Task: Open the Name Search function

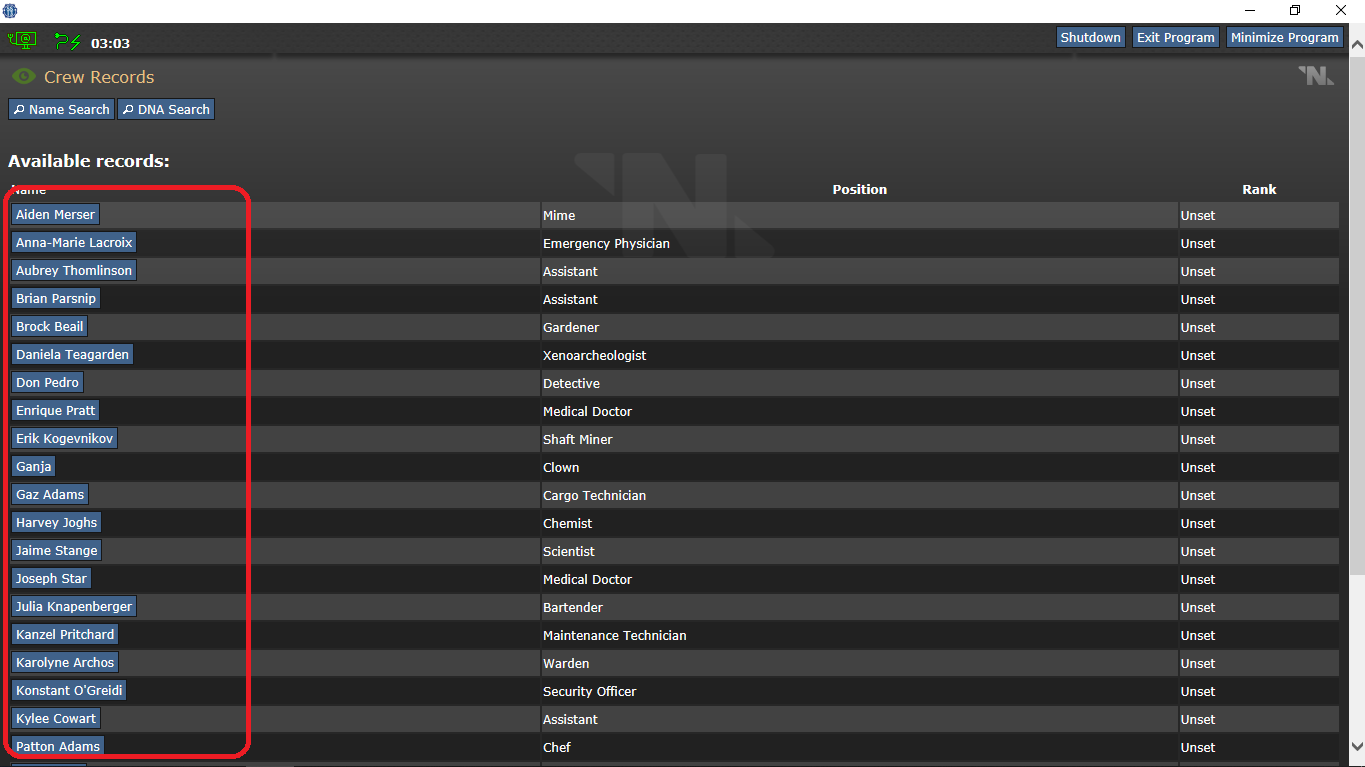Action: pos(61,109)
